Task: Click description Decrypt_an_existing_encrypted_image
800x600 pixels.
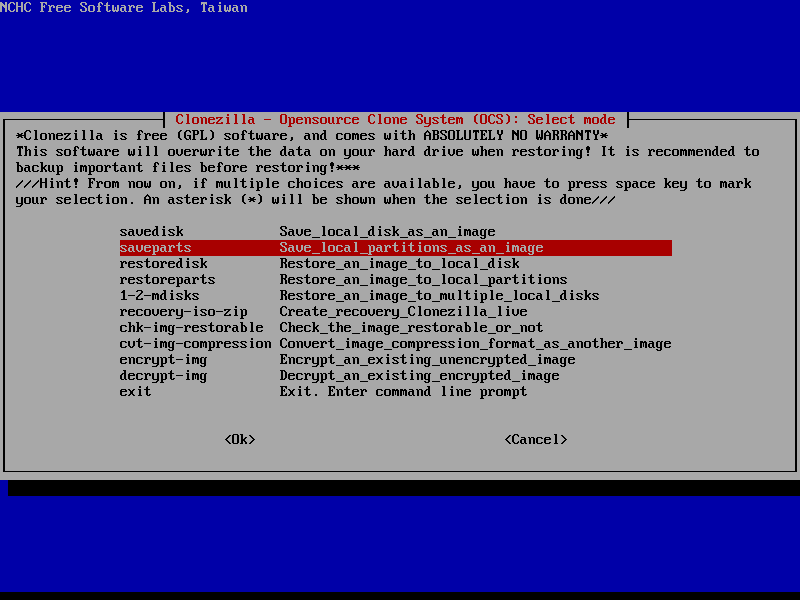Action: (419, 376)
